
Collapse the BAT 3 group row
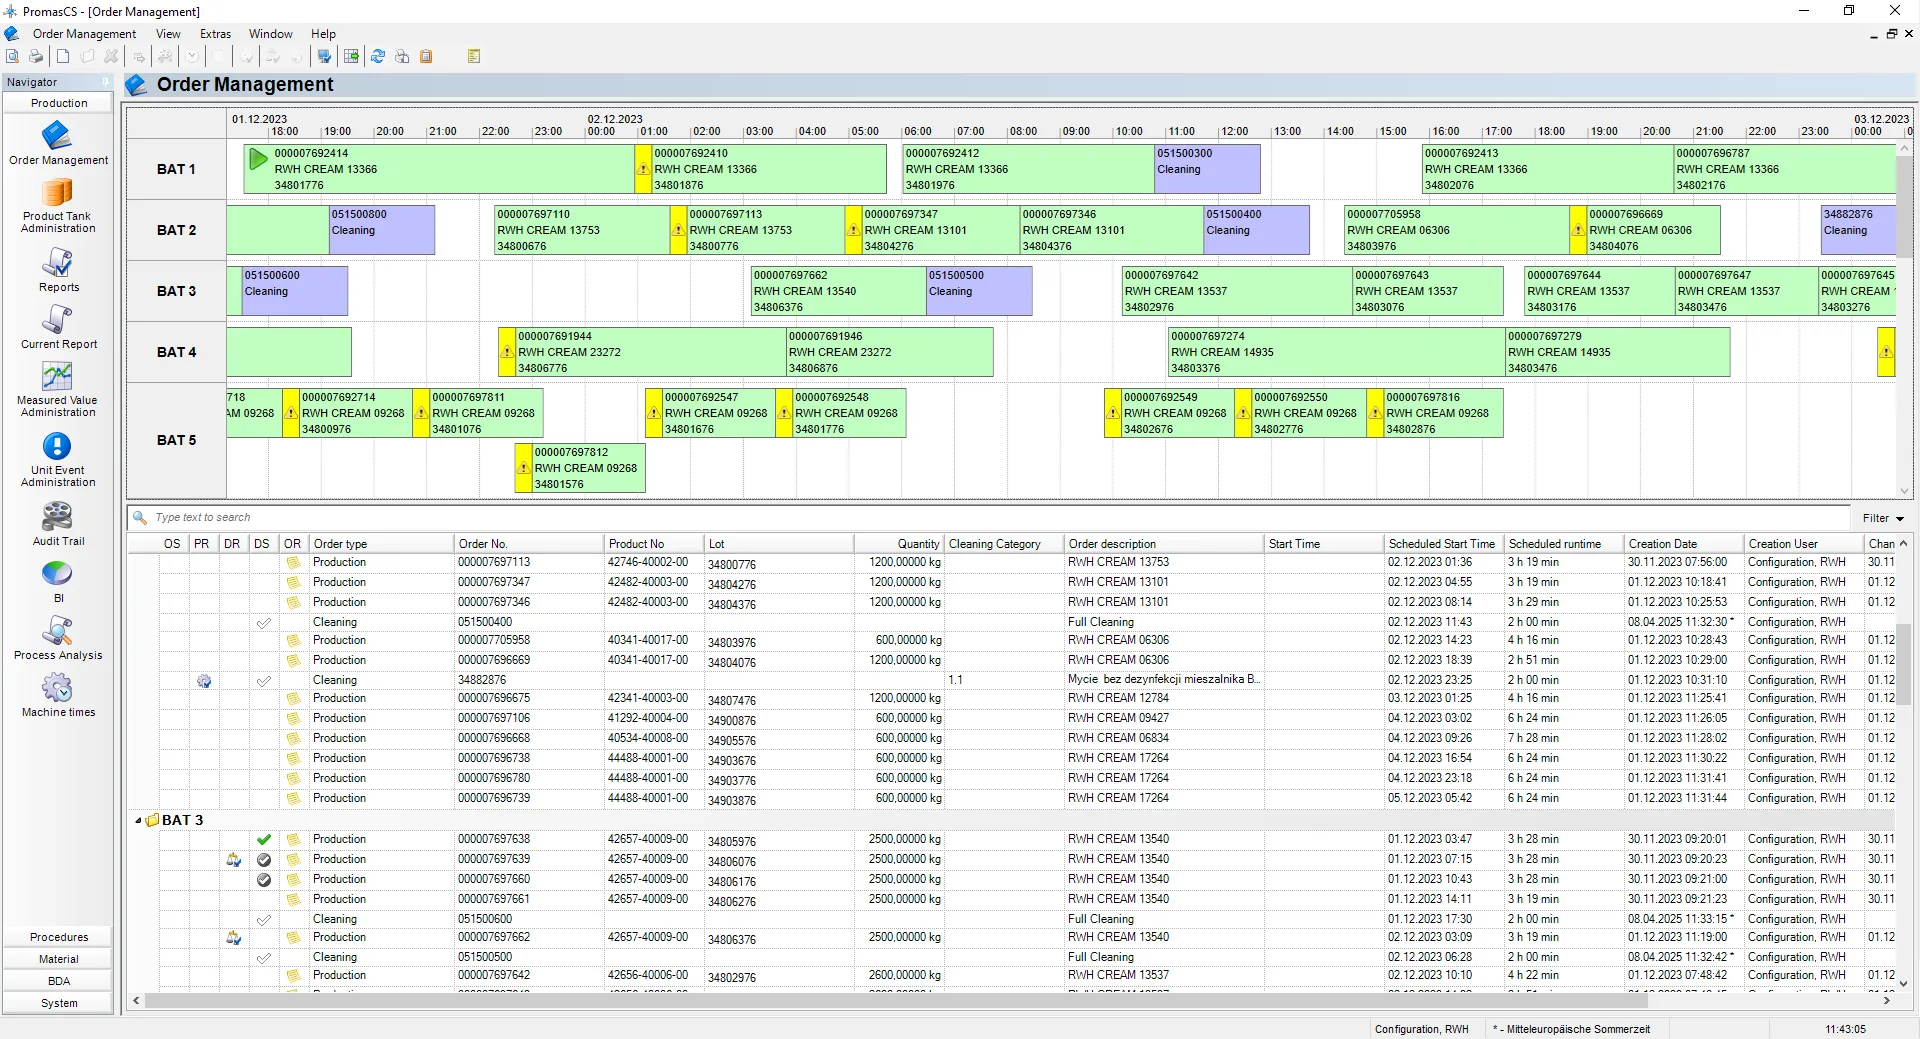coord(138,821)
